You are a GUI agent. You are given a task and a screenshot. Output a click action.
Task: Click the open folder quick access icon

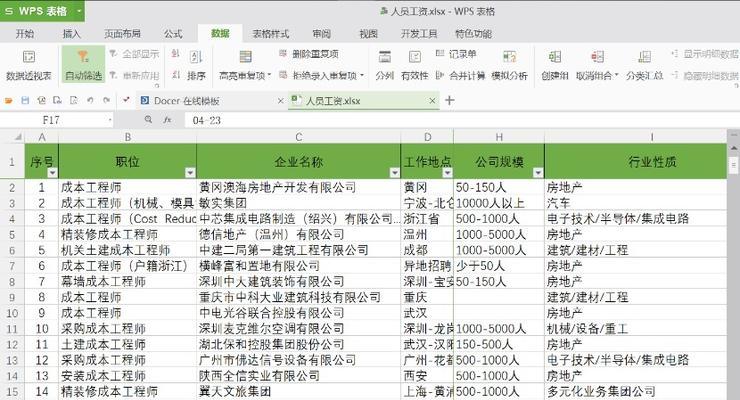[x=8, y=100]
